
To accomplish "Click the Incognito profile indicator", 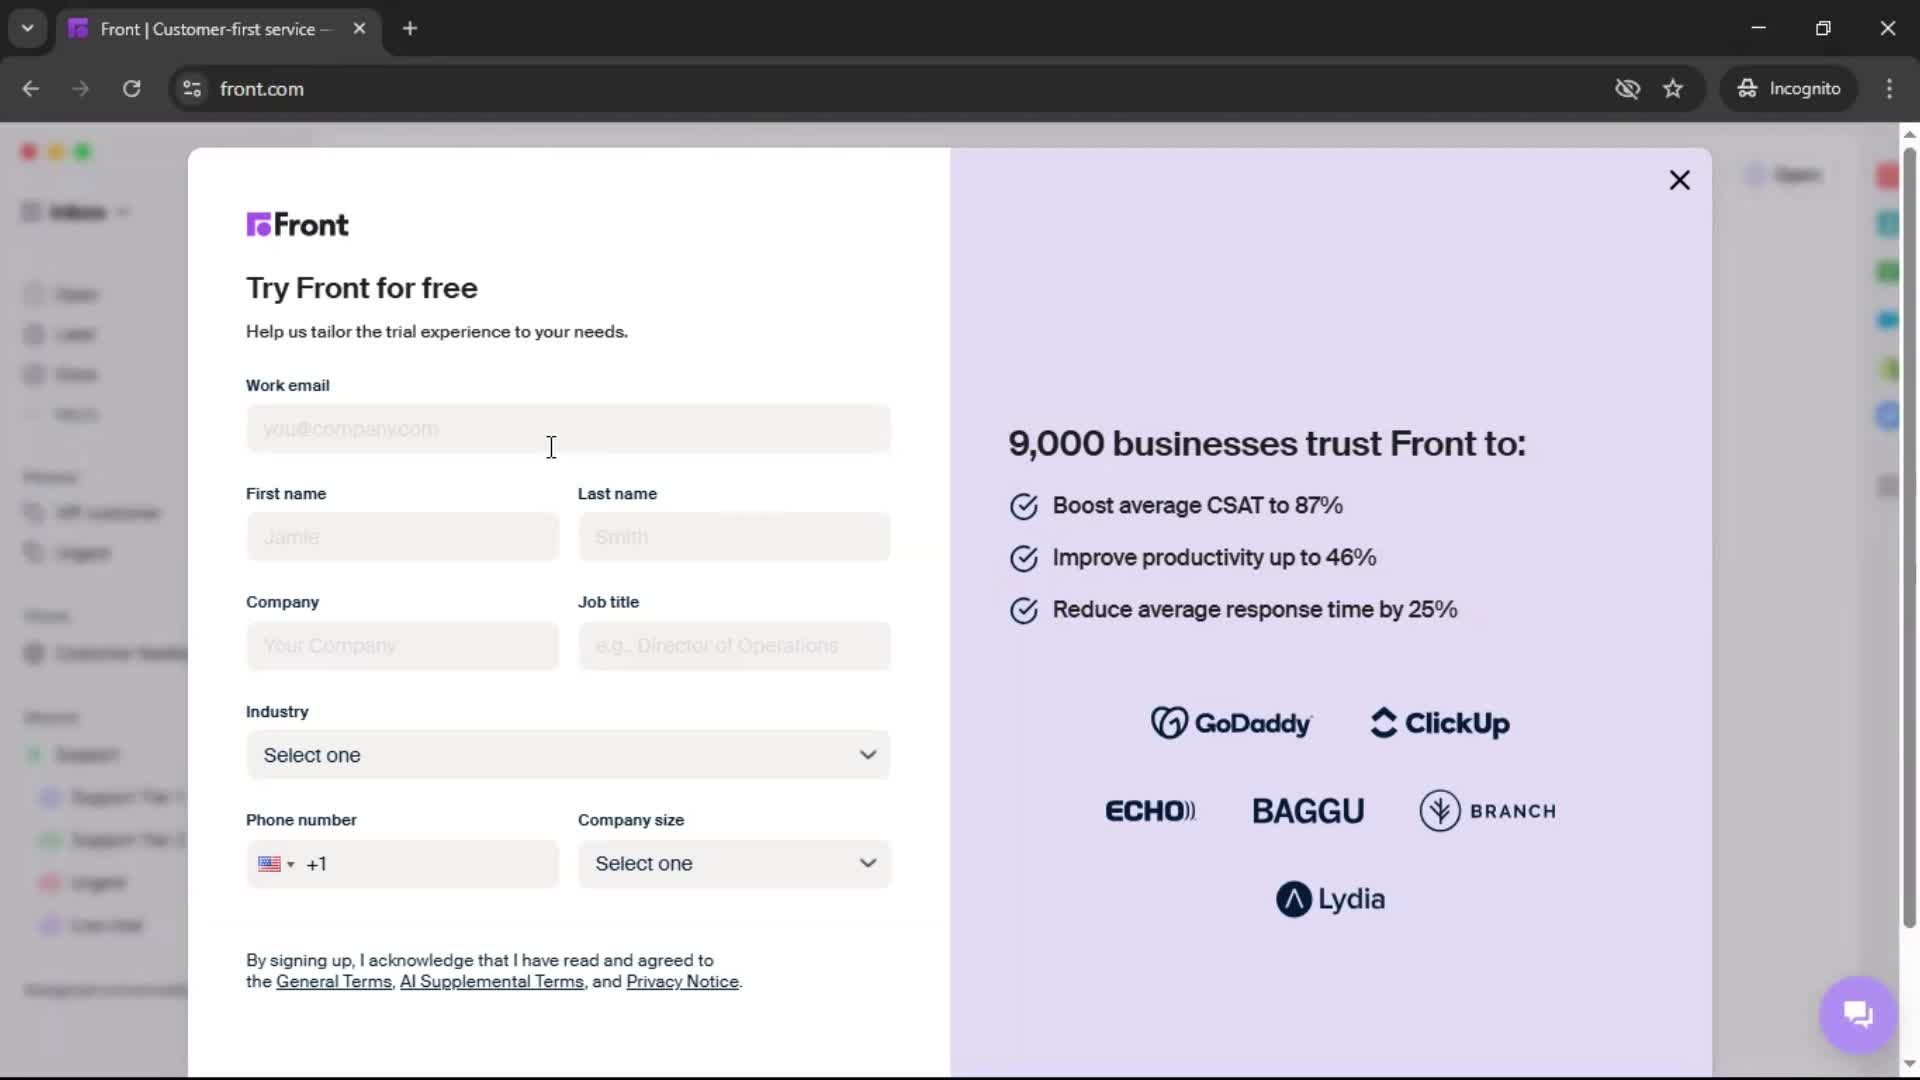I will pos(1789,89).
